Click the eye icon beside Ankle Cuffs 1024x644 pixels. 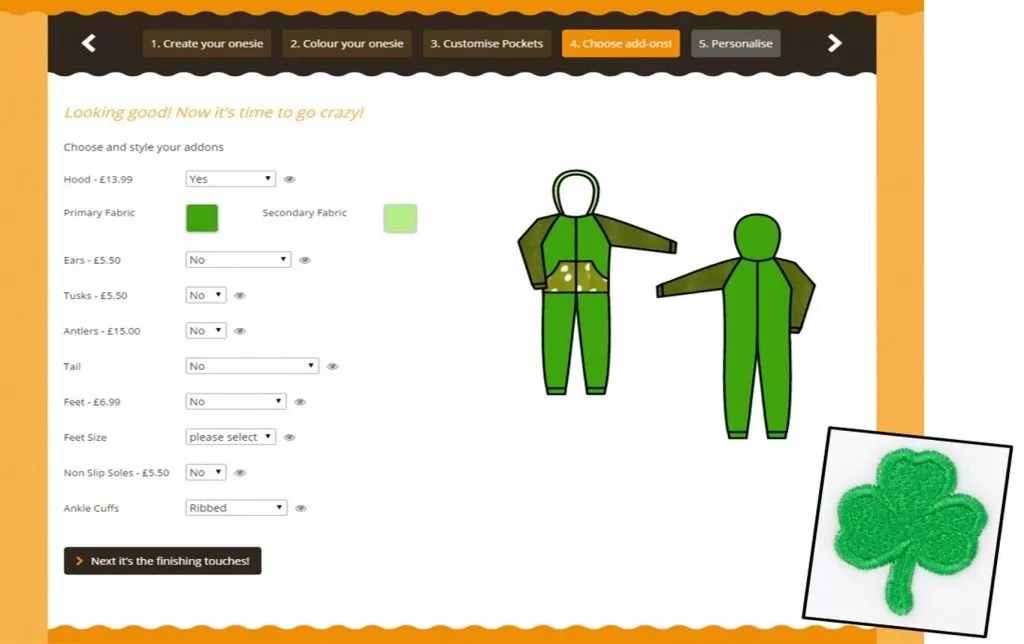coord(301,508)
